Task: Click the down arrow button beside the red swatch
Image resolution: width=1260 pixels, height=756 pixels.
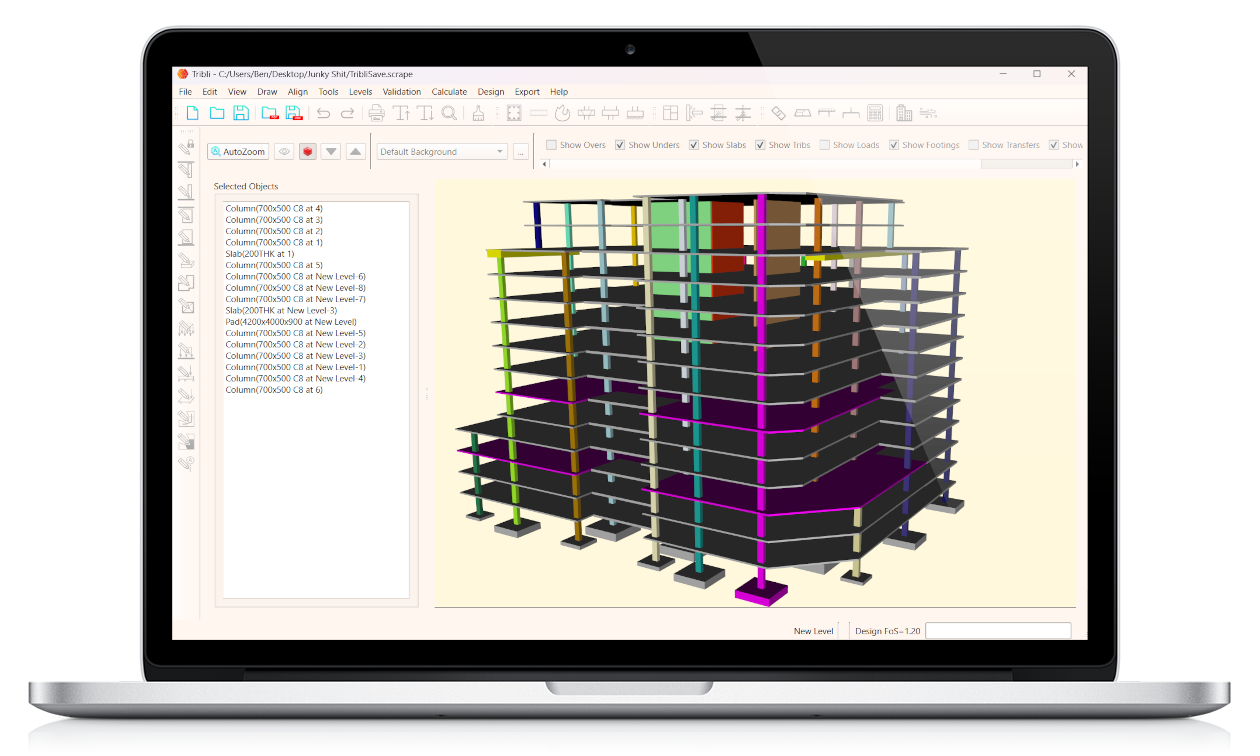Action: click(x=331, y=150)
